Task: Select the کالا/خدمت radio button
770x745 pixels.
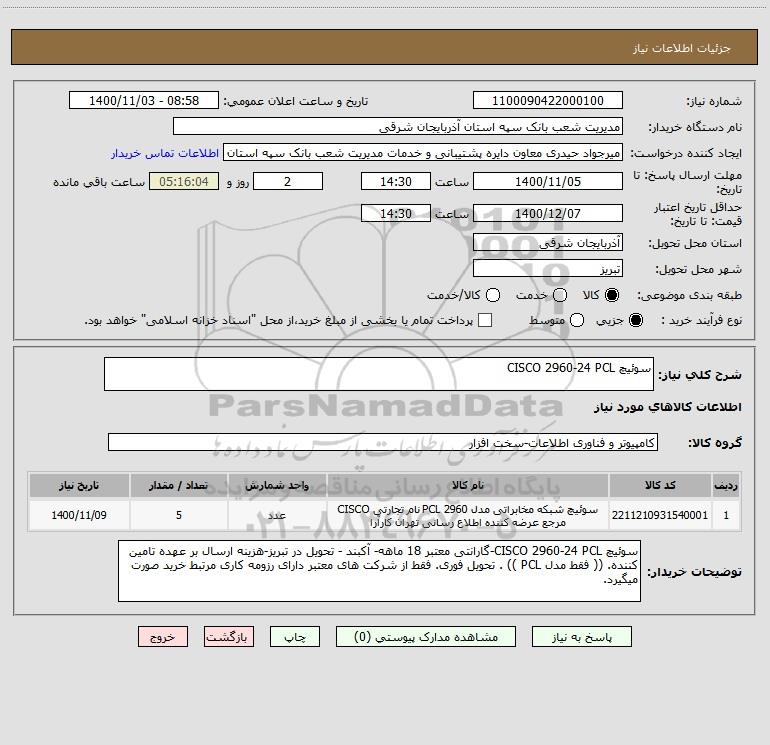Action: pos(493,295)
